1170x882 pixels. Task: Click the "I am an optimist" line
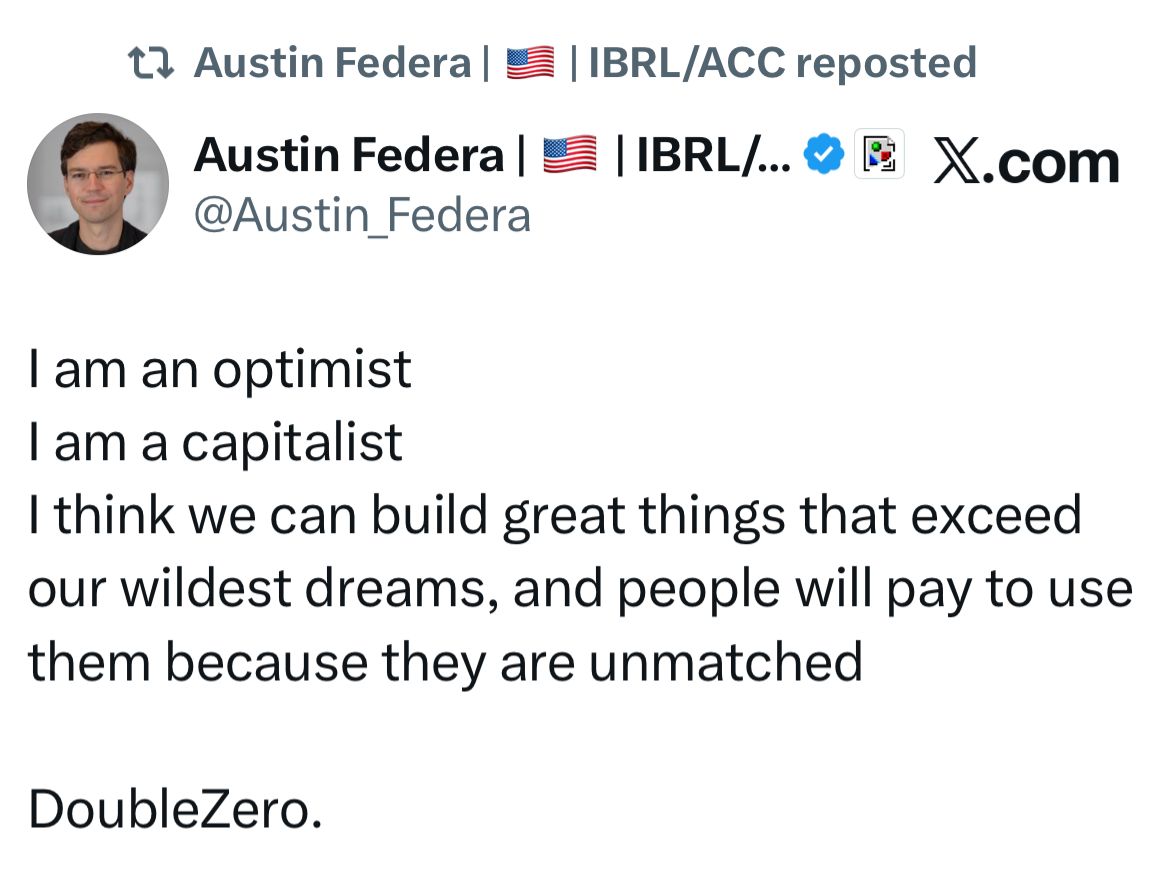point(220,369)
